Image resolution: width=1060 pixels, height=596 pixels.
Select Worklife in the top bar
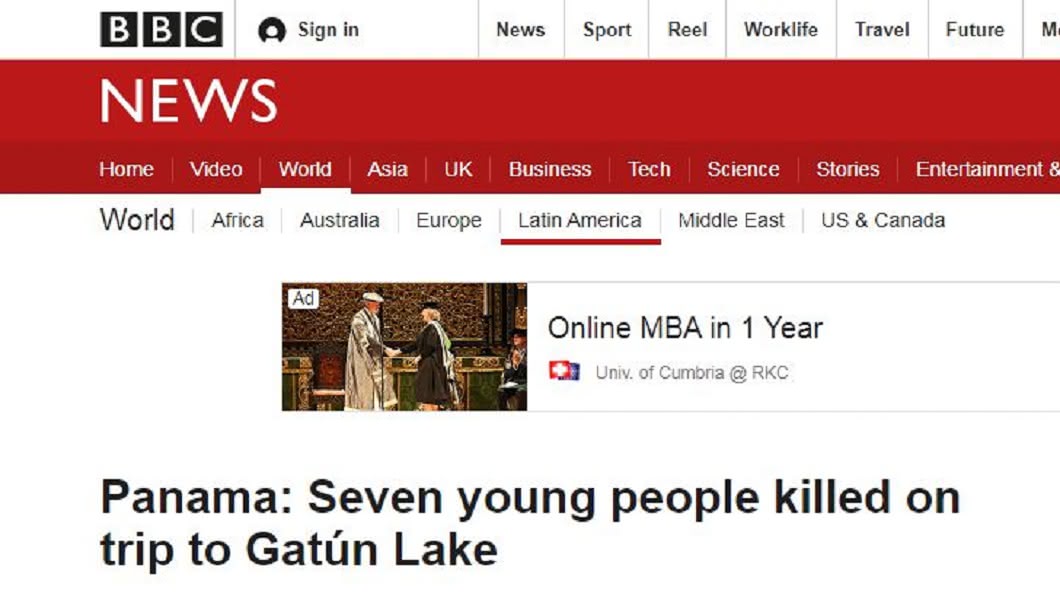781,30
